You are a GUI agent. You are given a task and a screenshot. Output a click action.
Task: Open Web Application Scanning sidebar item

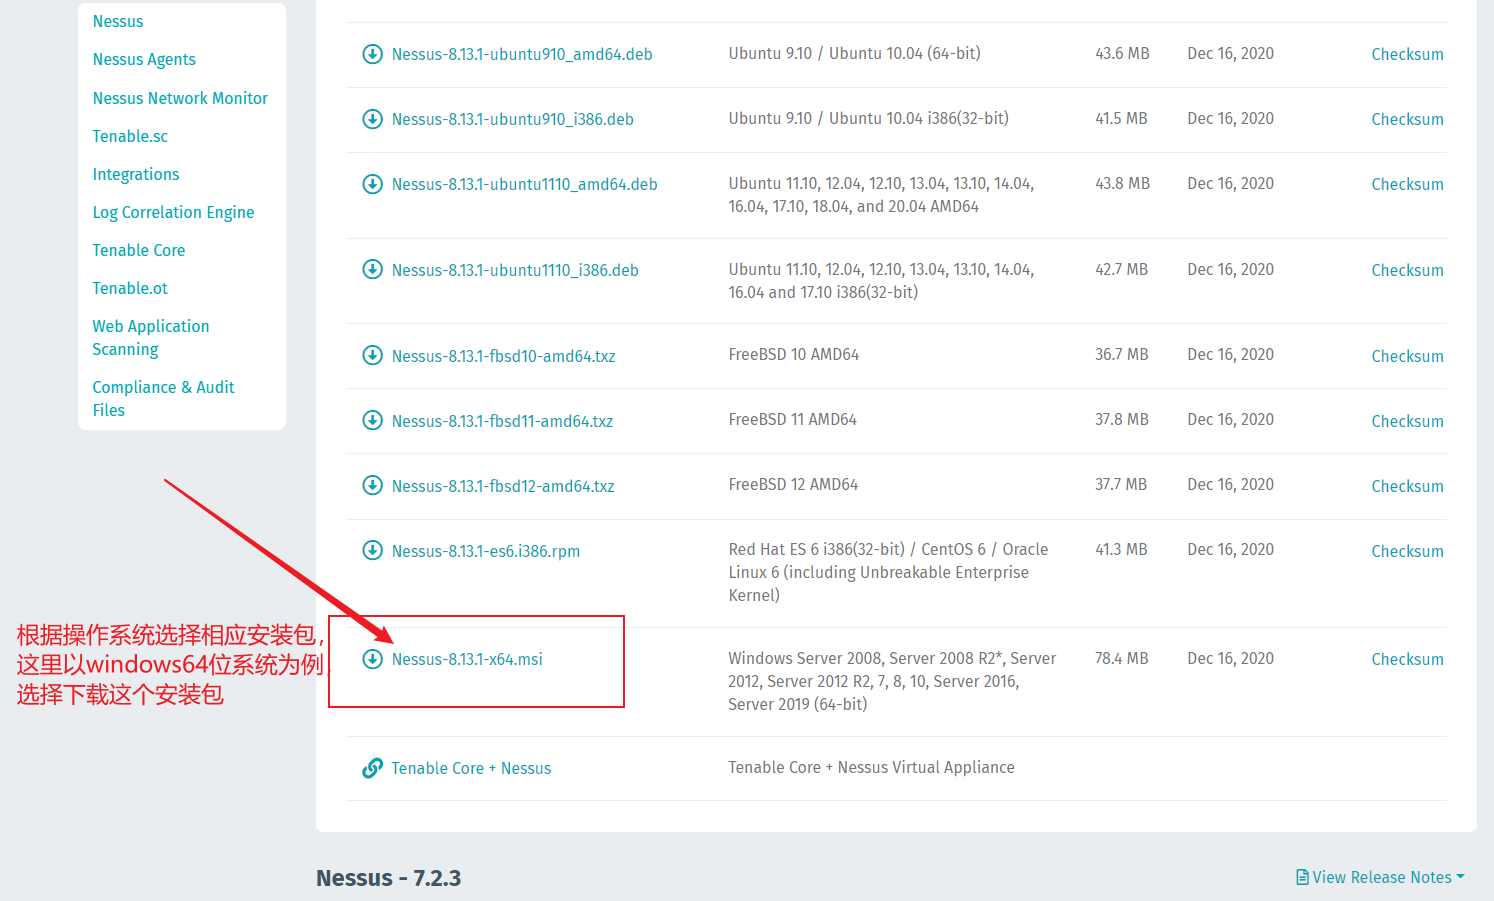tap(151, 338)
